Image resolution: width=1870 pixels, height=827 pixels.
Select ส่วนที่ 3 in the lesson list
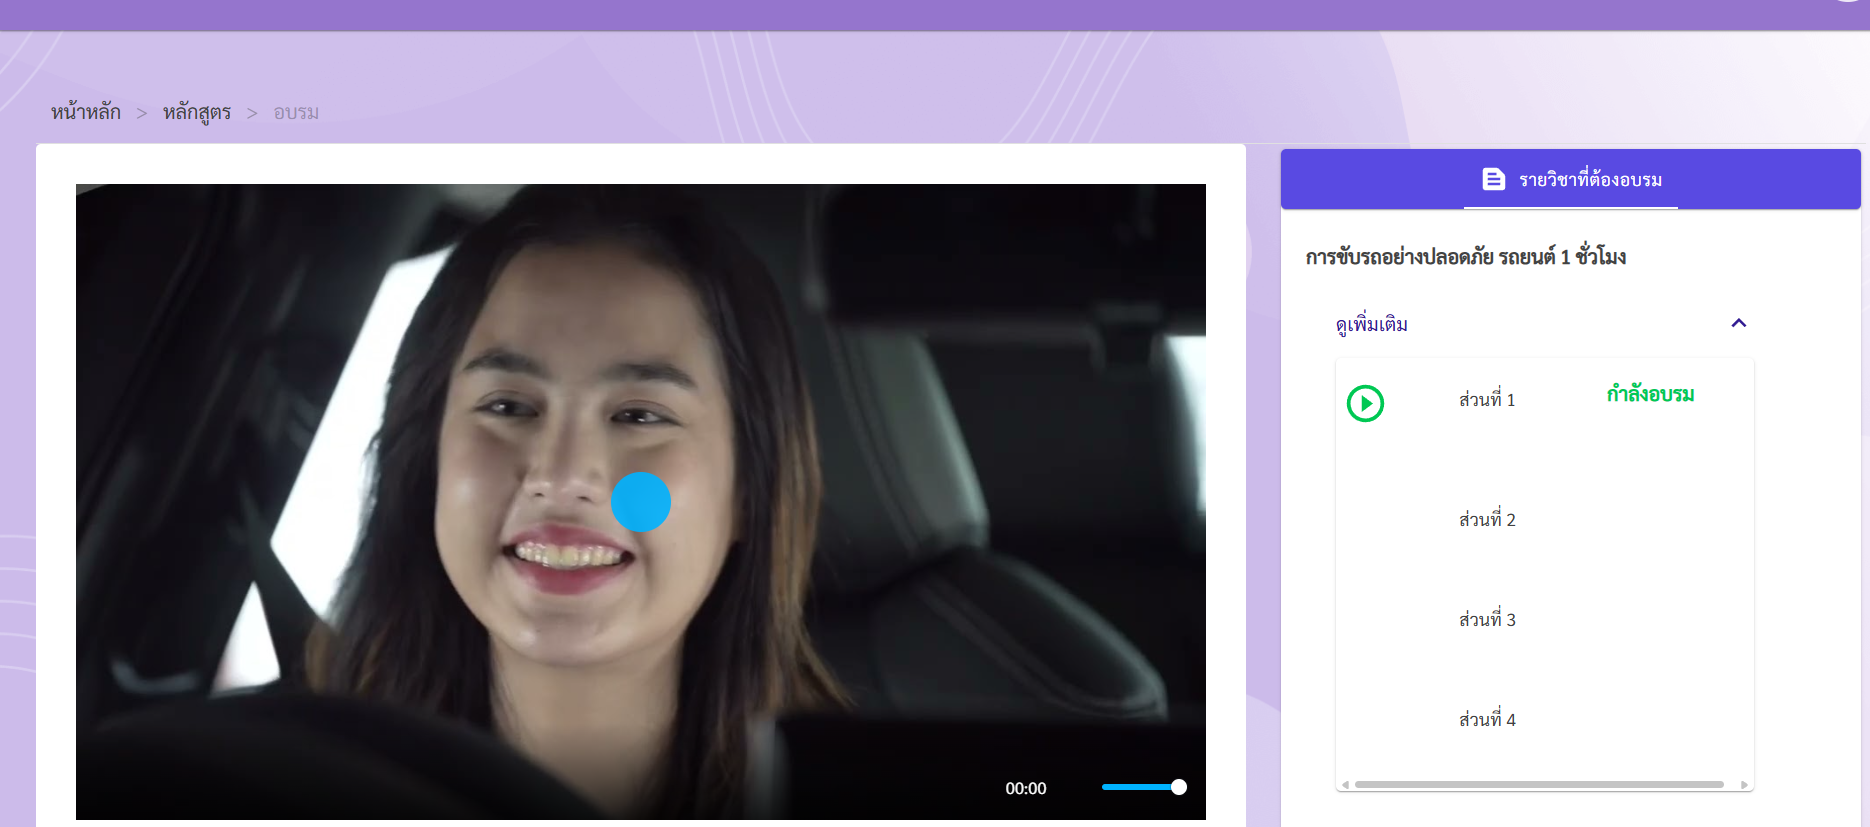click(x=1487, y=619)
